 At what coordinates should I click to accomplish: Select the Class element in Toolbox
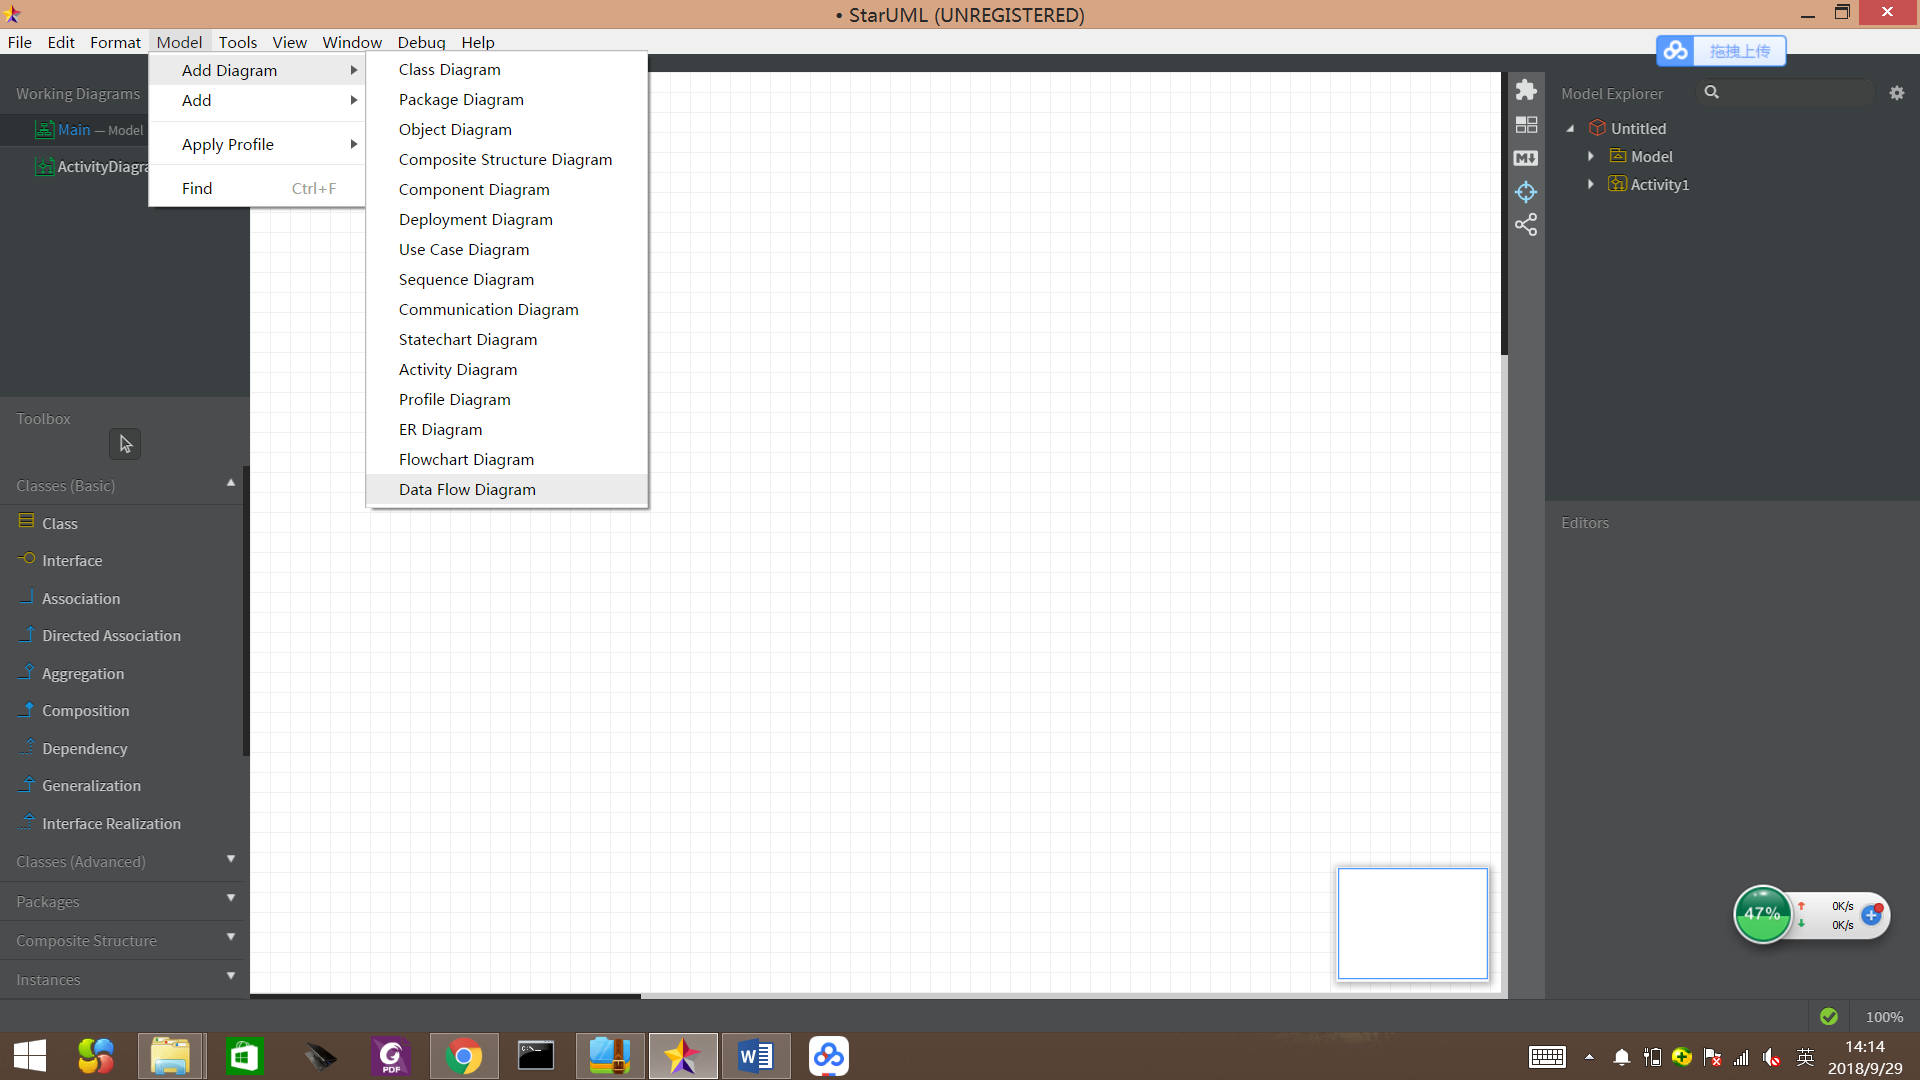pos(59,523)
